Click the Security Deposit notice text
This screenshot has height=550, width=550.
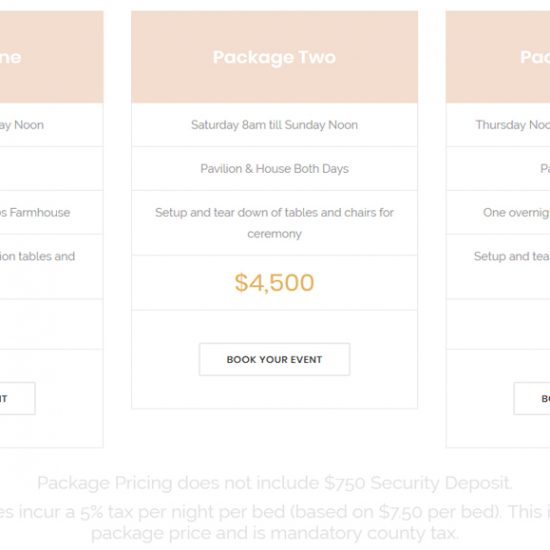point(274,483)
